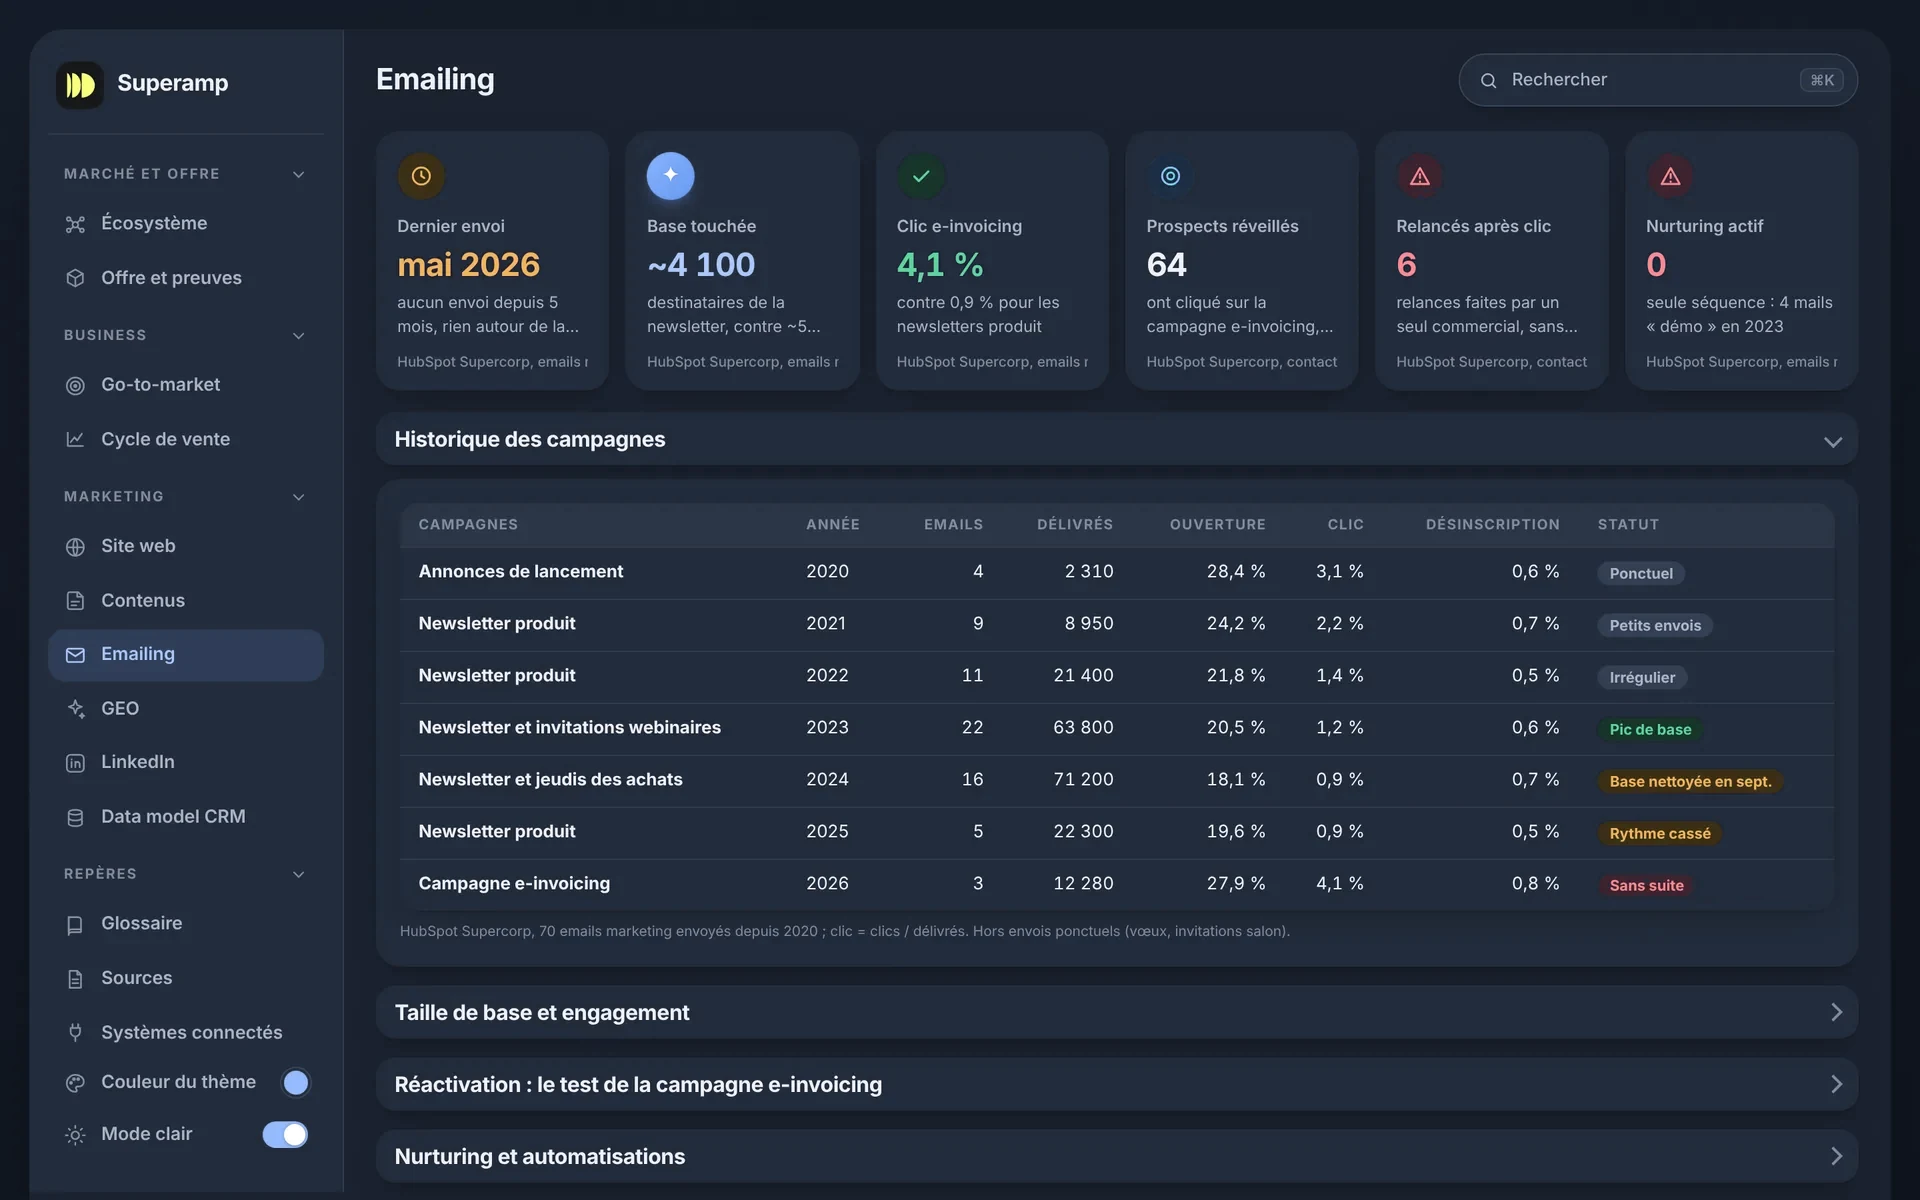
Task: Click the Go-to-market target icon
Action: pos(75,385)
